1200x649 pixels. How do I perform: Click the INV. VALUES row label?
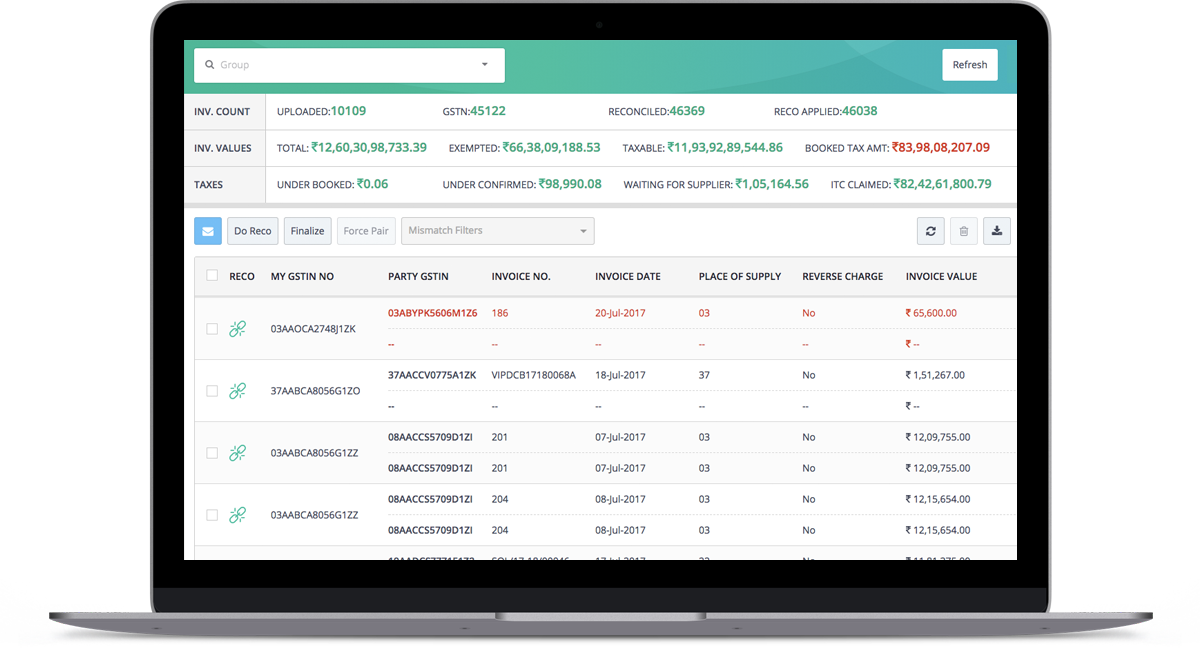pyautogui.click(x=223, y=148)
